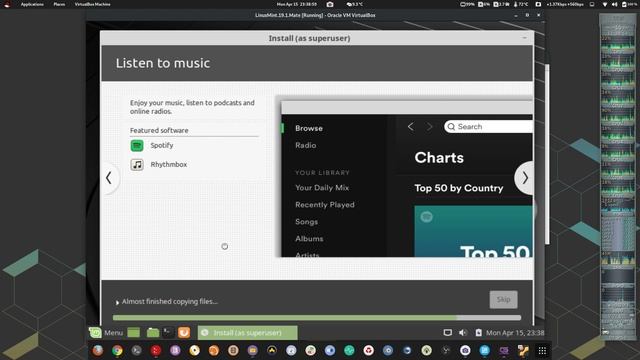640x360 pixels.
Task: Click the battery indicator in Mint panel
Action: pyautogui.click(x=478, y=333)
